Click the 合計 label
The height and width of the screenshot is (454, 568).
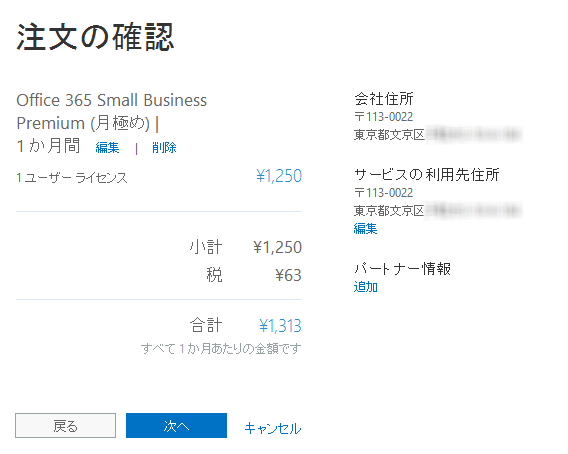[x=206, y=325]
